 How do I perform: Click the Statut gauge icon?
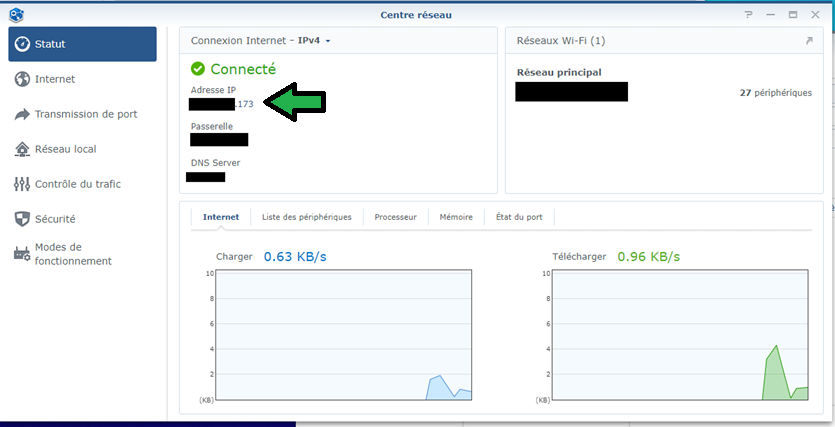tap(22, 44)
